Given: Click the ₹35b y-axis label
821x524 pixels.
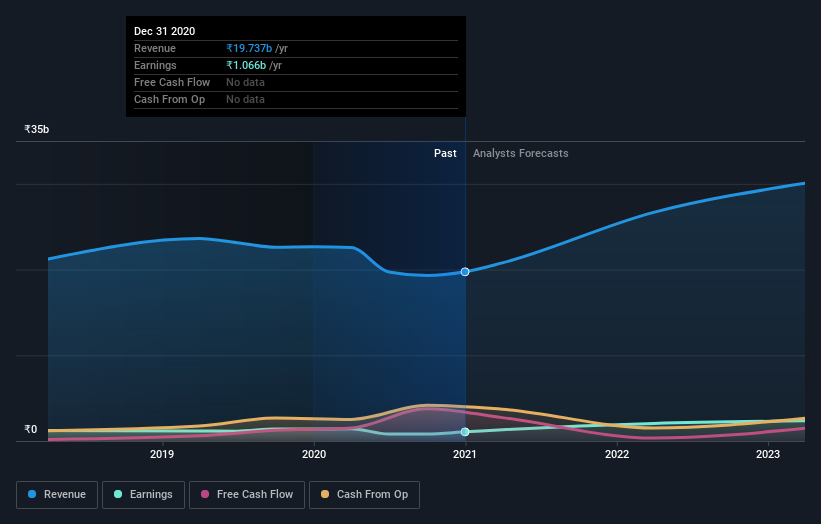Looking at the screenshot, I should point(37,129).
